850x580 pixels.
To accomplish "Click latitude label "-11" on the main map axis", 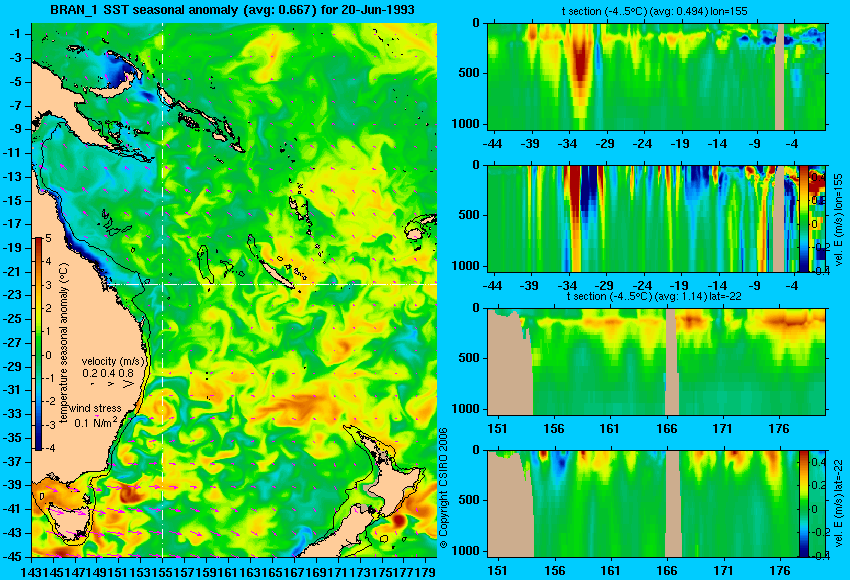I will (x=12, y=153).
